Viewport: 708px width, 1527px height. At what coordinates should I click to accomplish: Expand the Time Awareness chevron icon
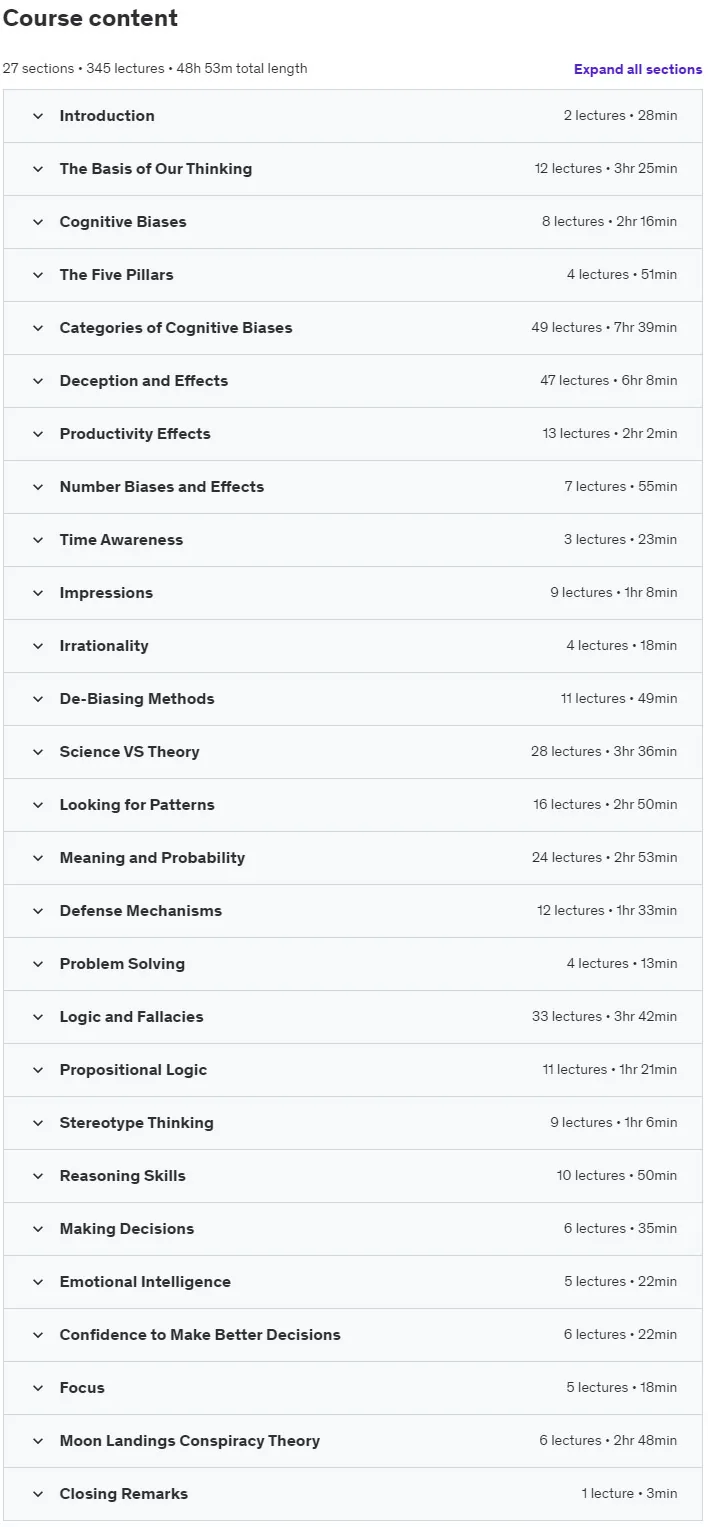pyautogui.click(x=38, y=540)
